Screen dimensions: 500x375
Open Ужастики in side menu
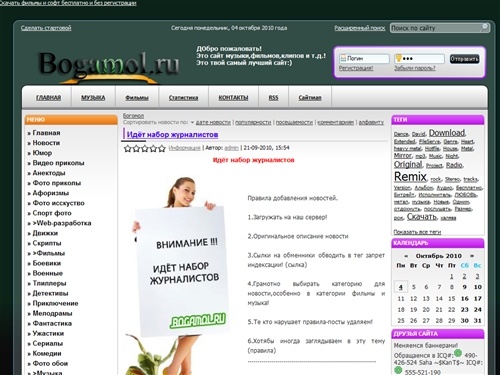pyautogui.click(x=48, y=333)
